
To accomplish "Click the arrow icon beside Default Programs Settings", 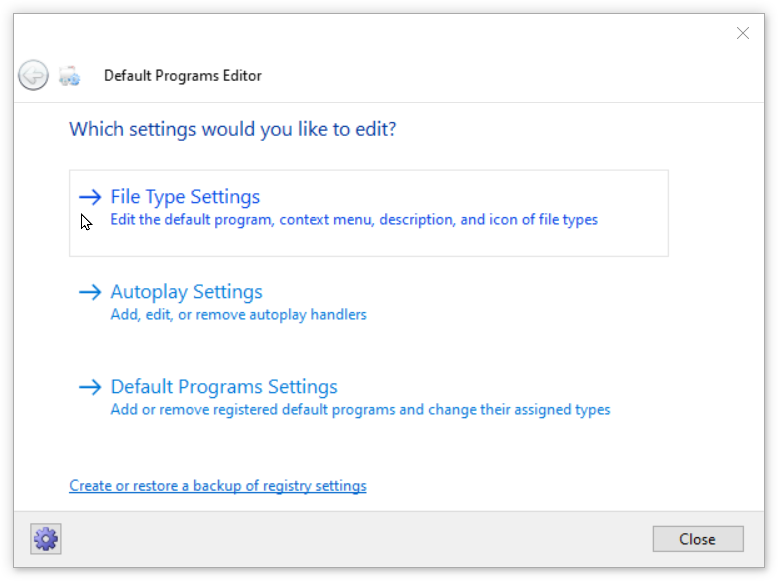I will (90, 387).
